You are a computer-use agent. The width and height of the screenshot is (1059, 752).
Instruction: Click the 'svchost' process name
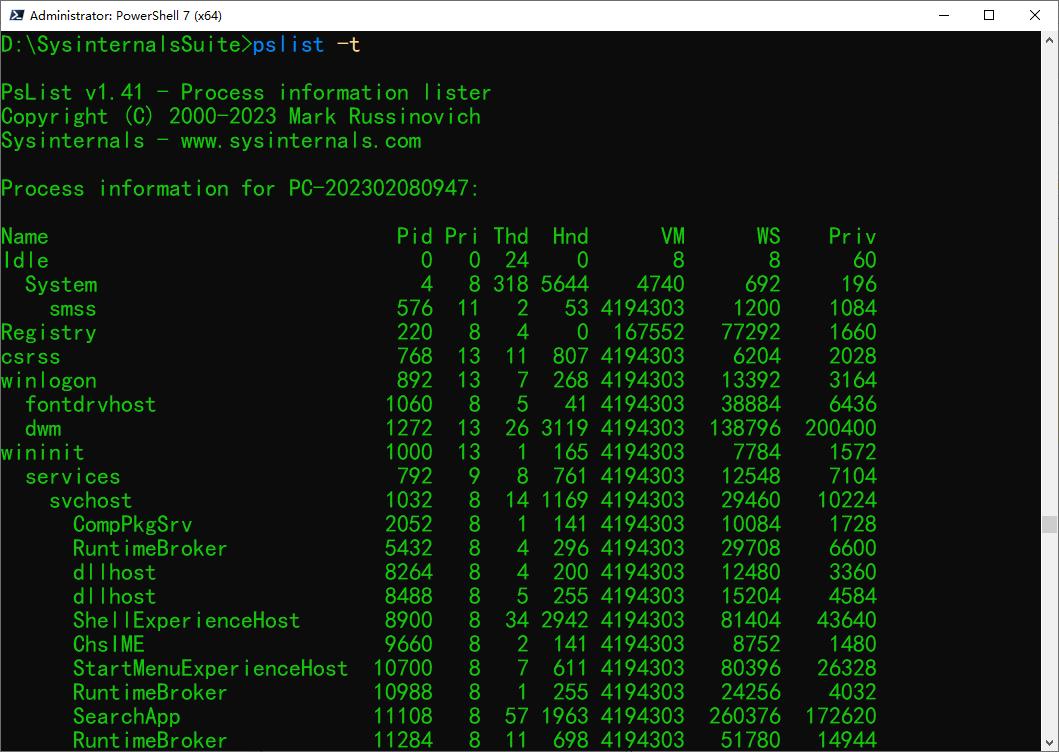pos(91,501)
